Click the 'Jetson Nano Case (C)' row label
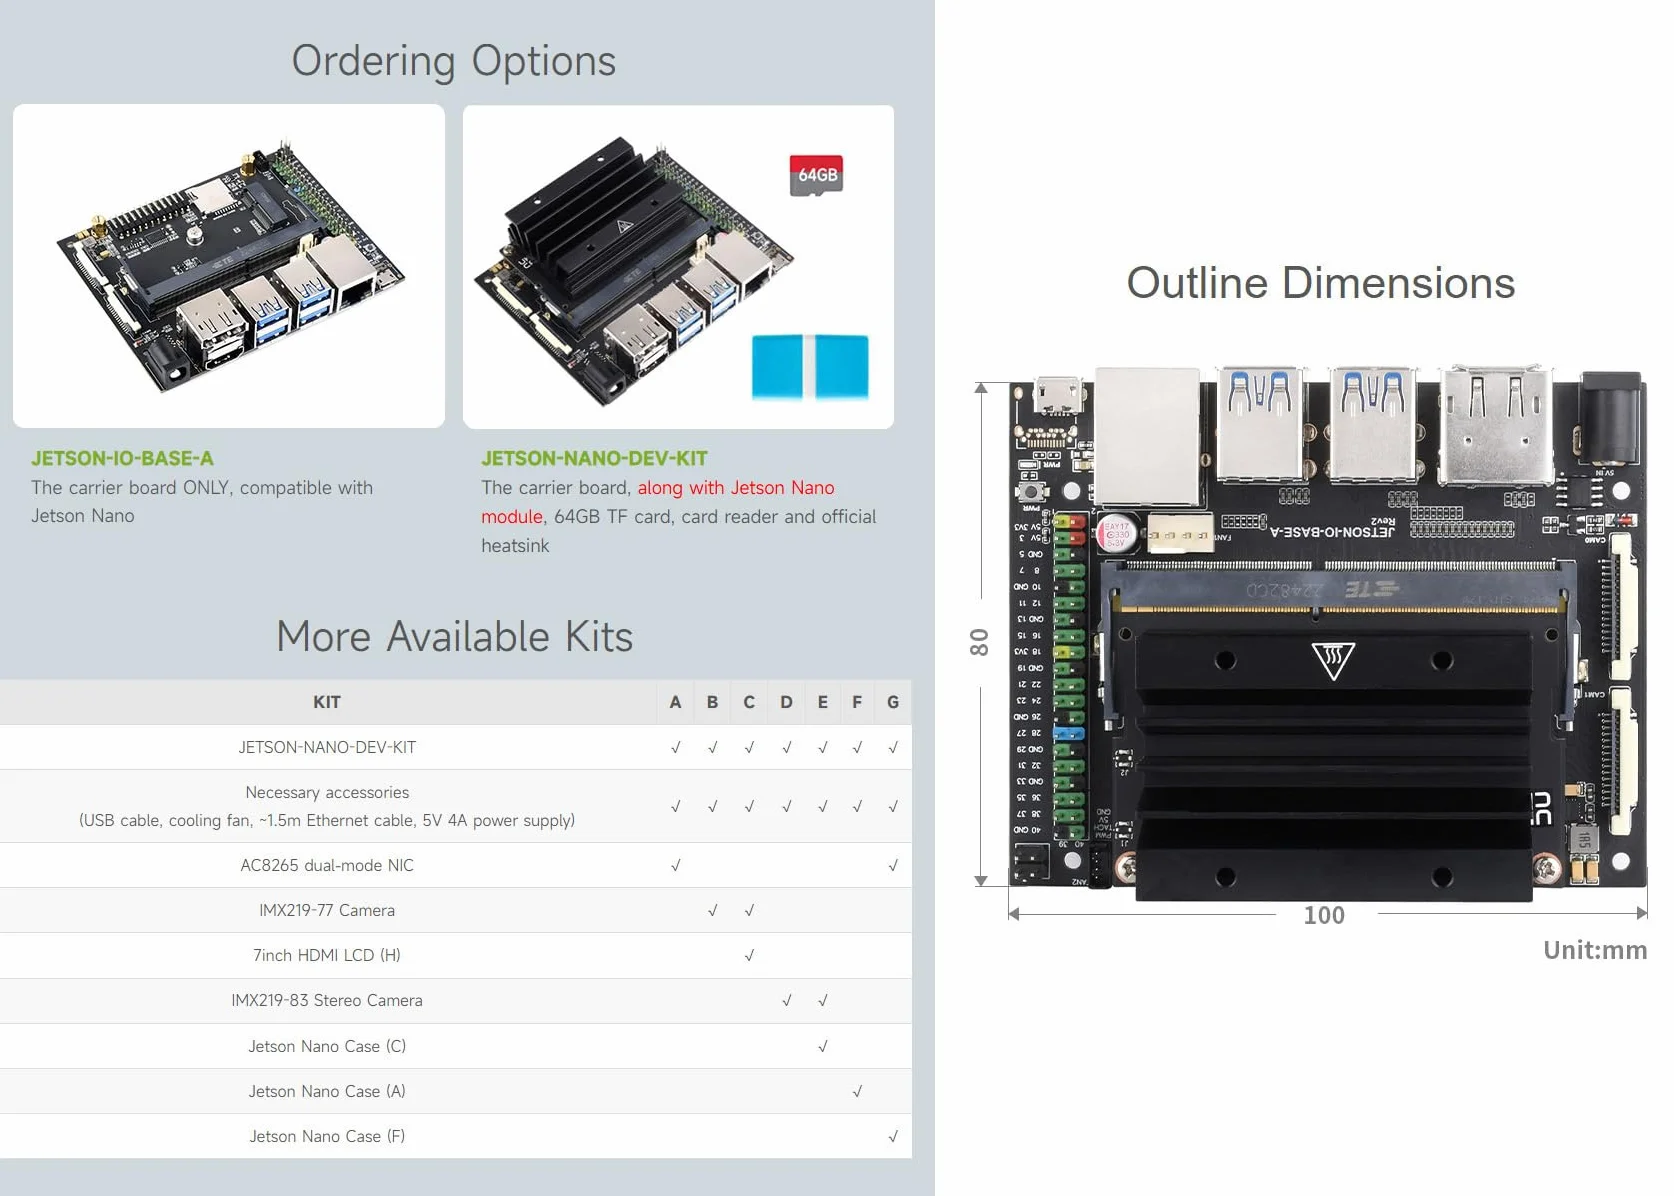This screenshot has width=1674, height=1196. [x=327, y=1046]
